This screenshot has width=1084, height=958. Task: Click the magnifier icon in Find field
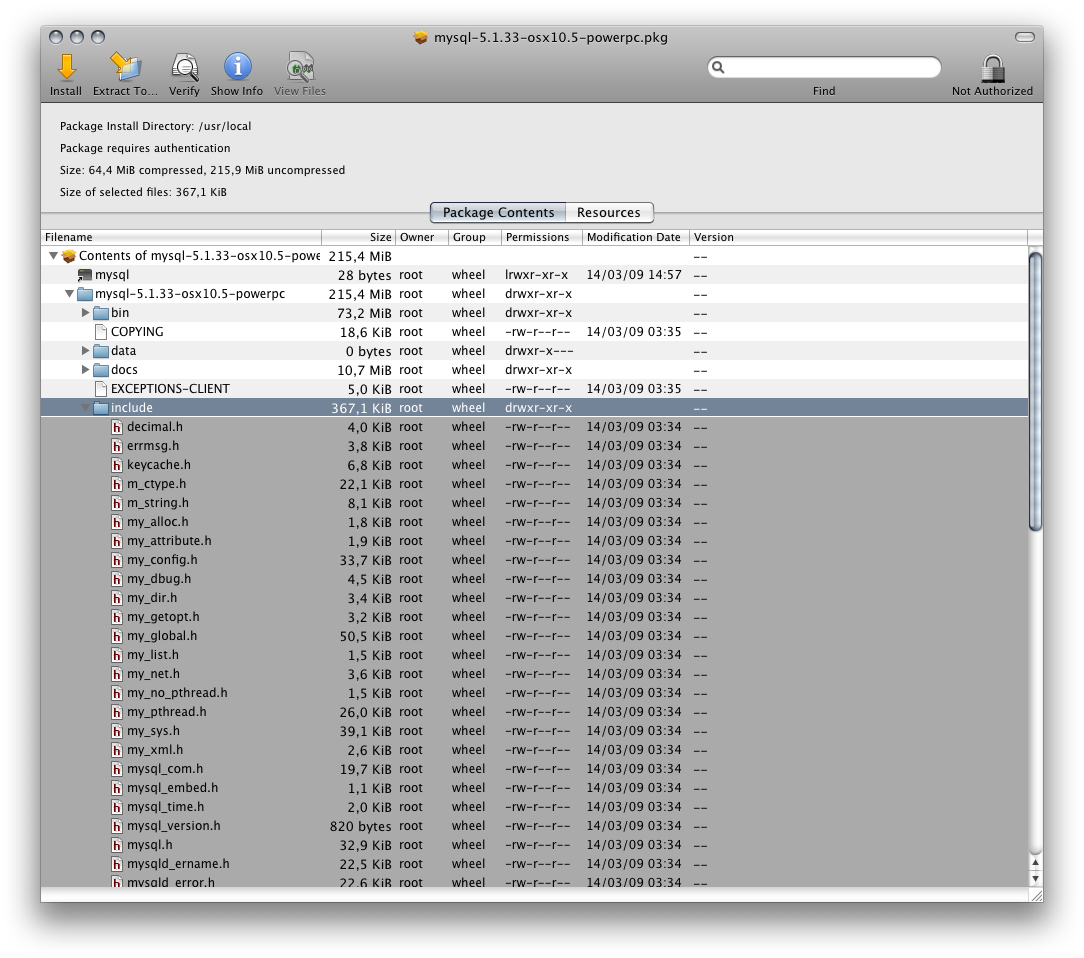(718, 67)
